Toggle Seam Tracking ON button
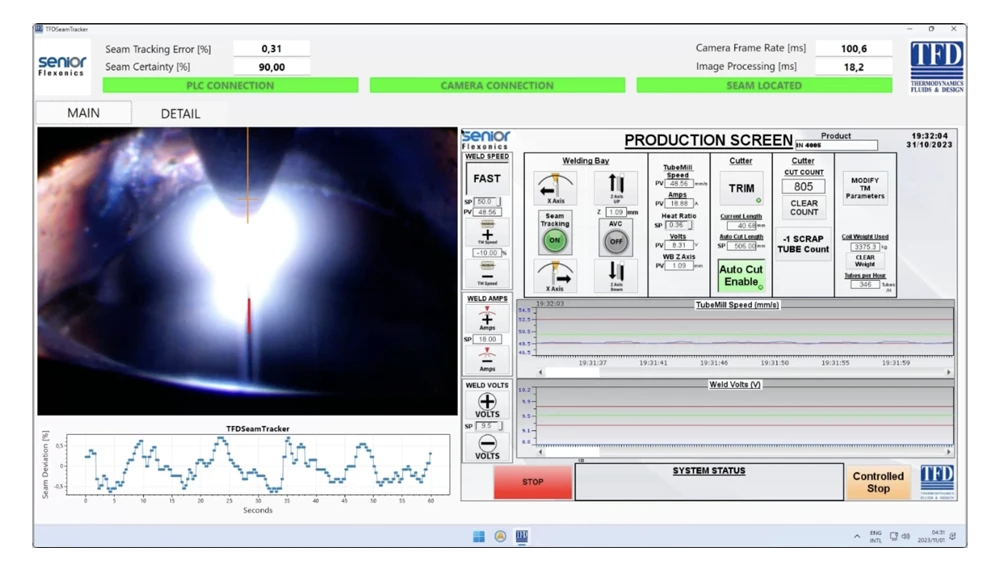 point(555,241)
